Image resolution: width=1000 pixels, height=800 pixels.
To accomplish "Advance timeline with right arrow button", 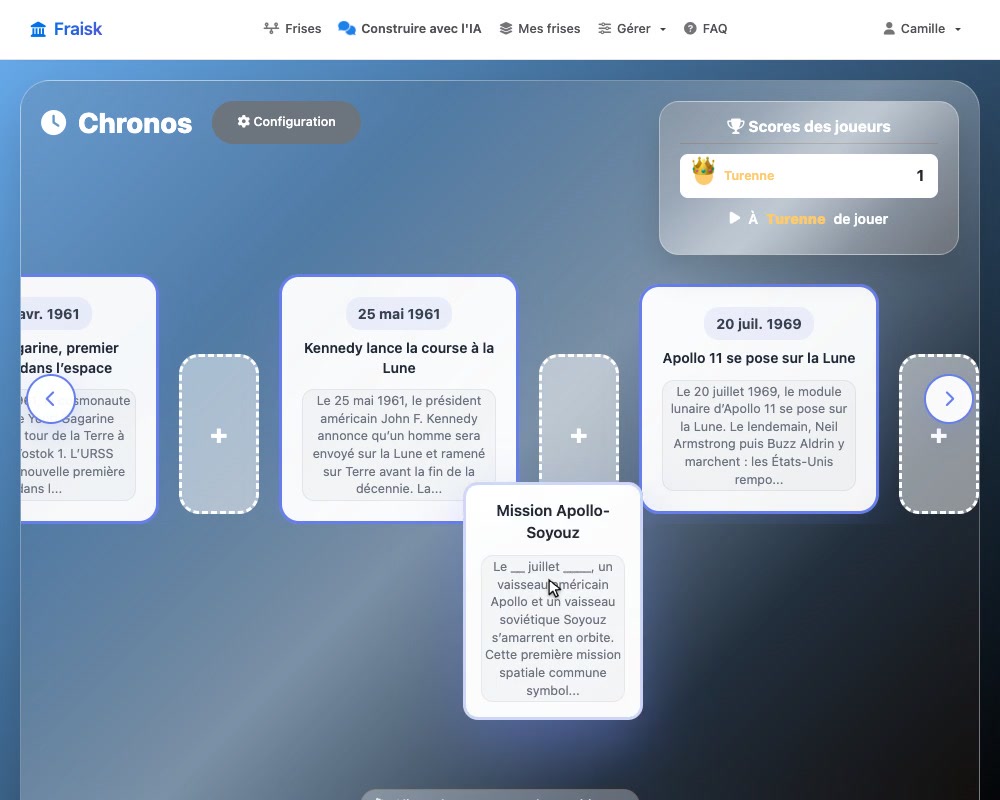I will pos(949,399).
